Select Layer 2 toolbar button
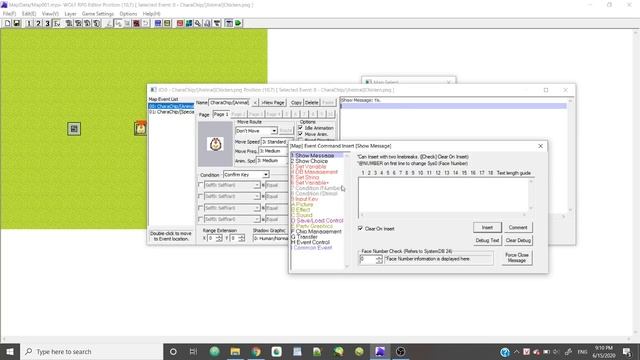This screenshot has height=360, width=640. click(38, 23)
